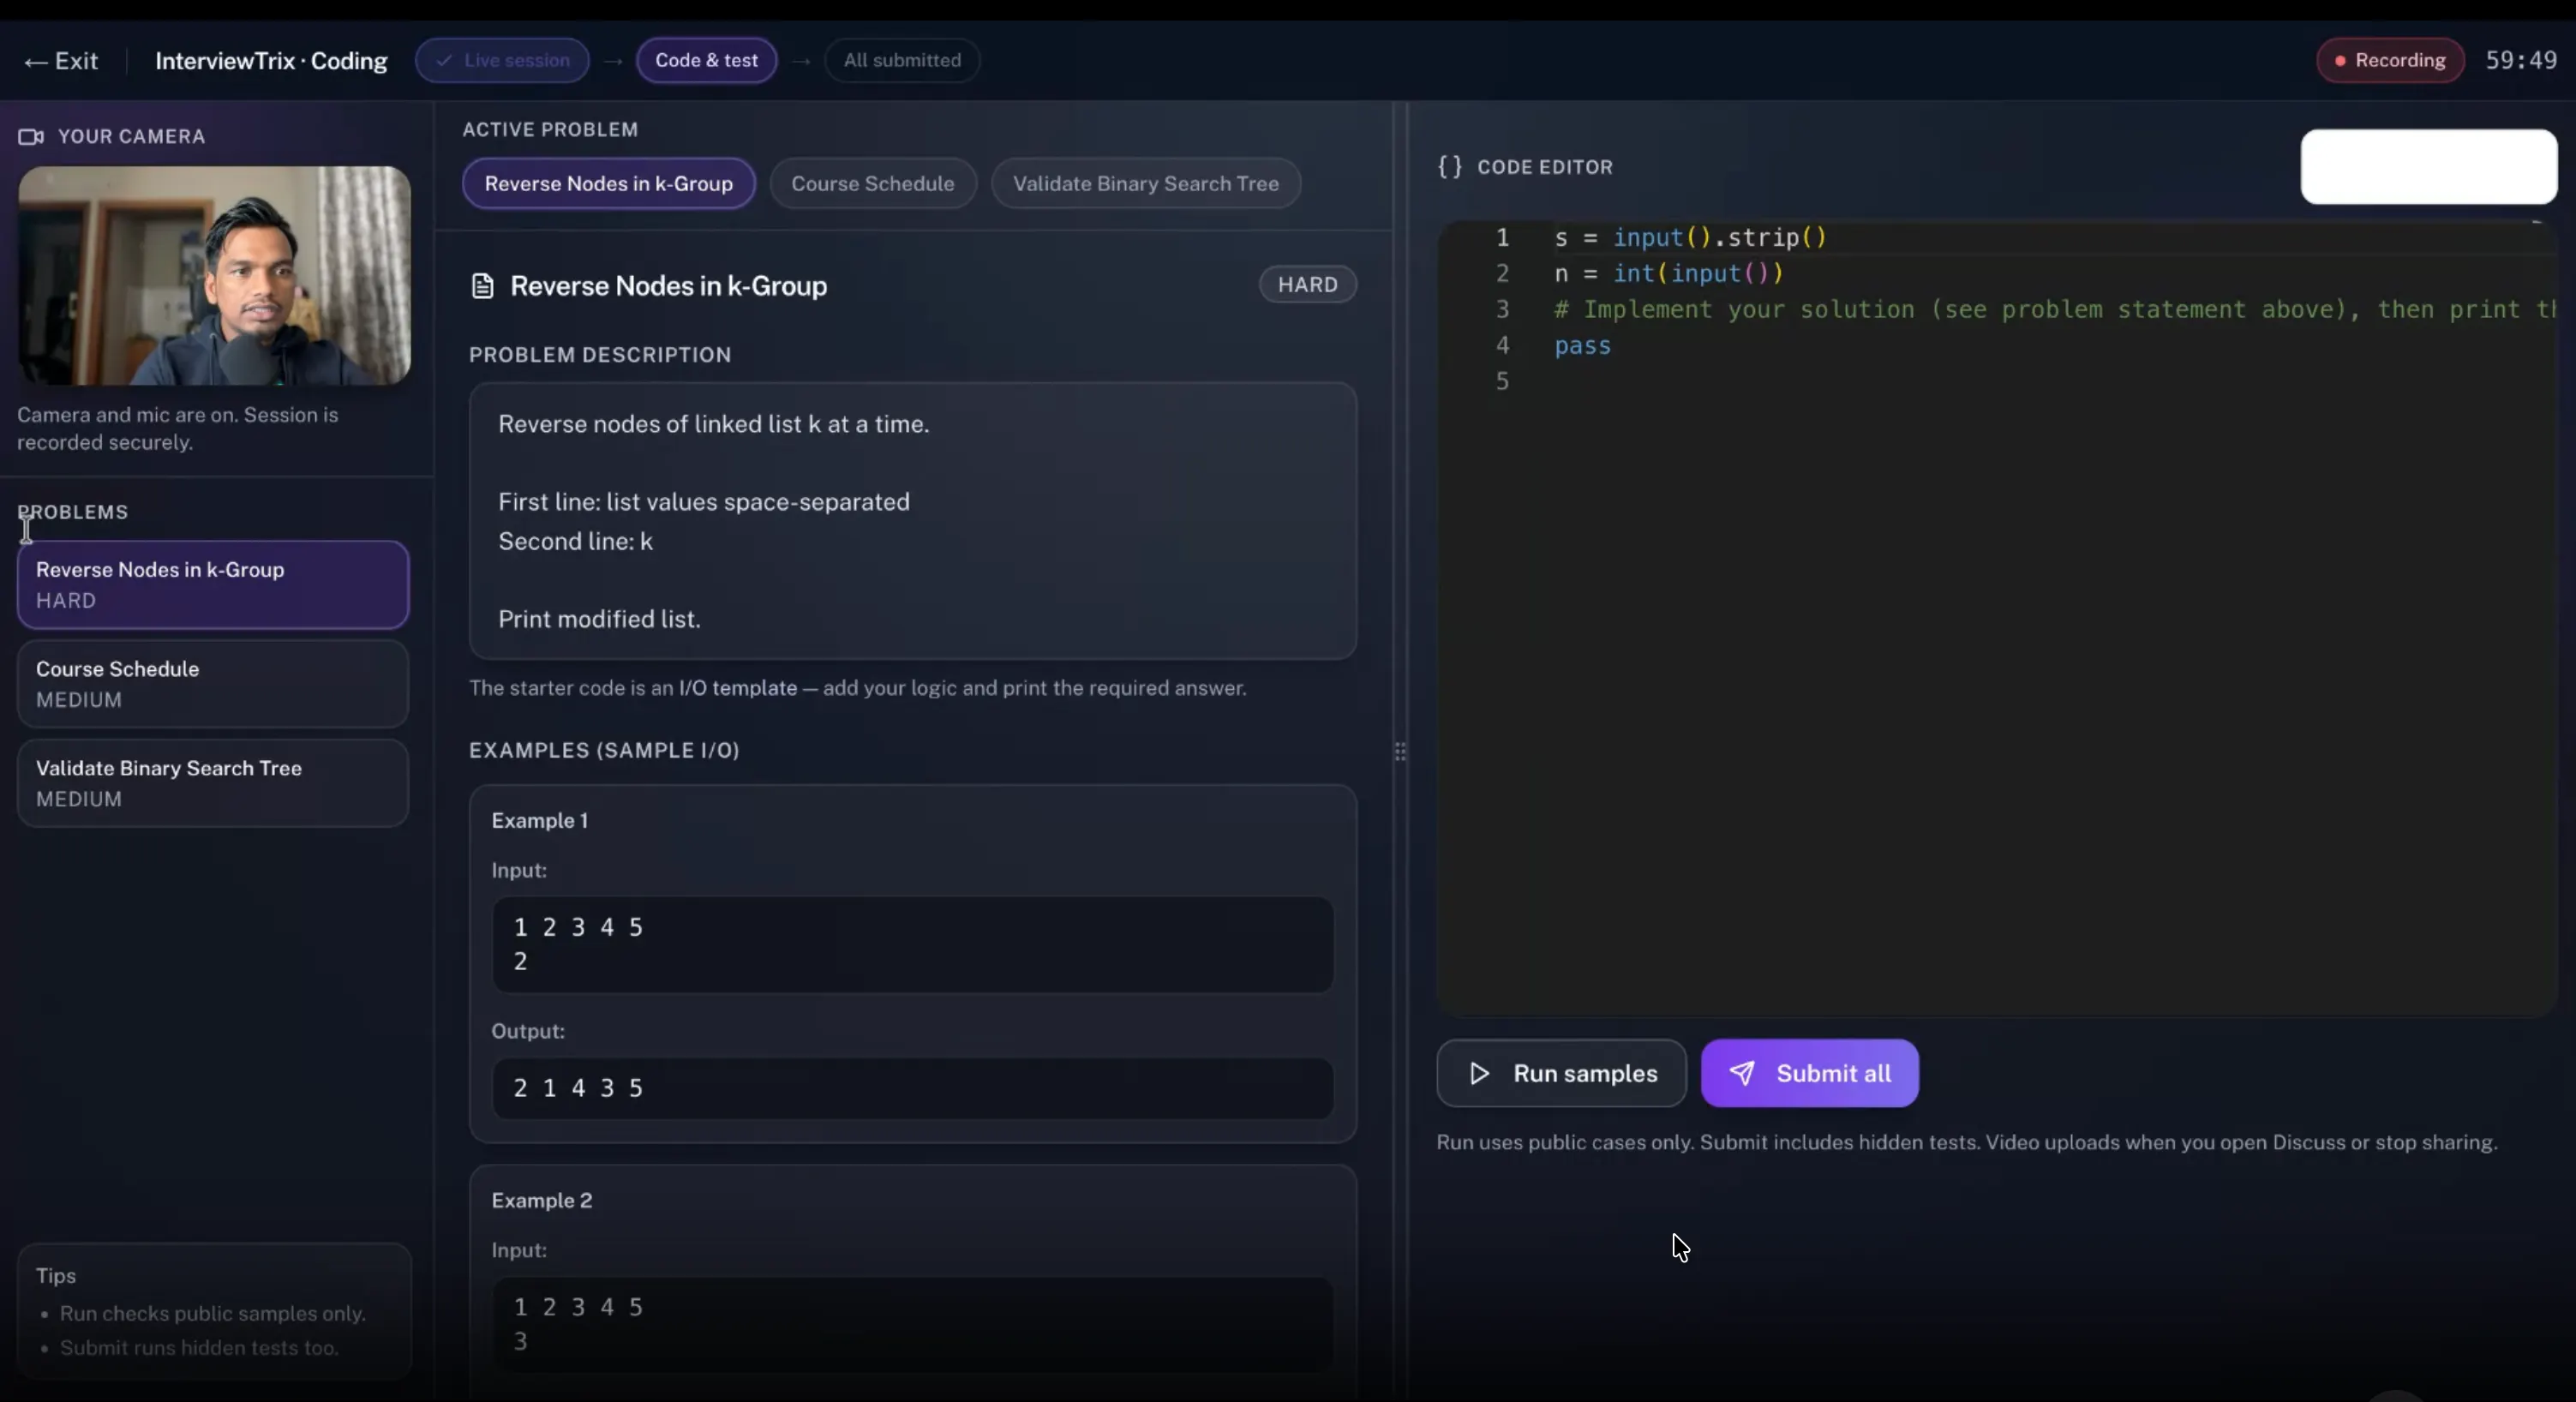Click the Exit link
The height and width of the screenshot is (1402, 2576).
coord(61,61)
